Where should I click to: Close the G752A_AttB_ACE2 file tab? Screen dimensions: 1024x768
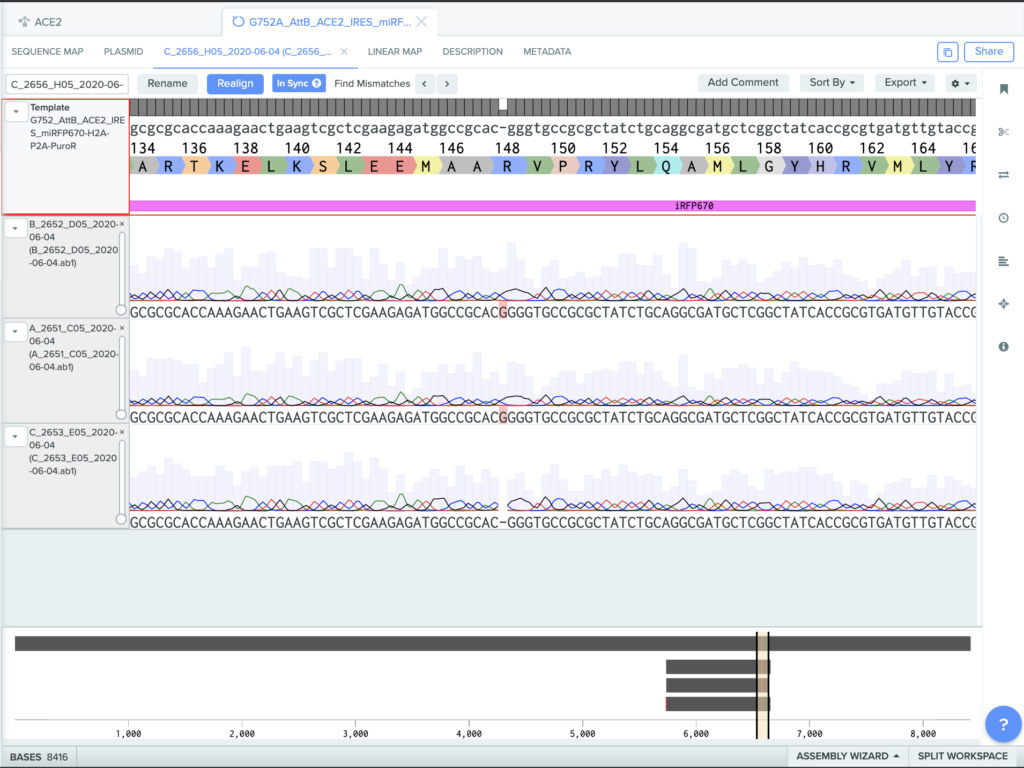[422, 22]
